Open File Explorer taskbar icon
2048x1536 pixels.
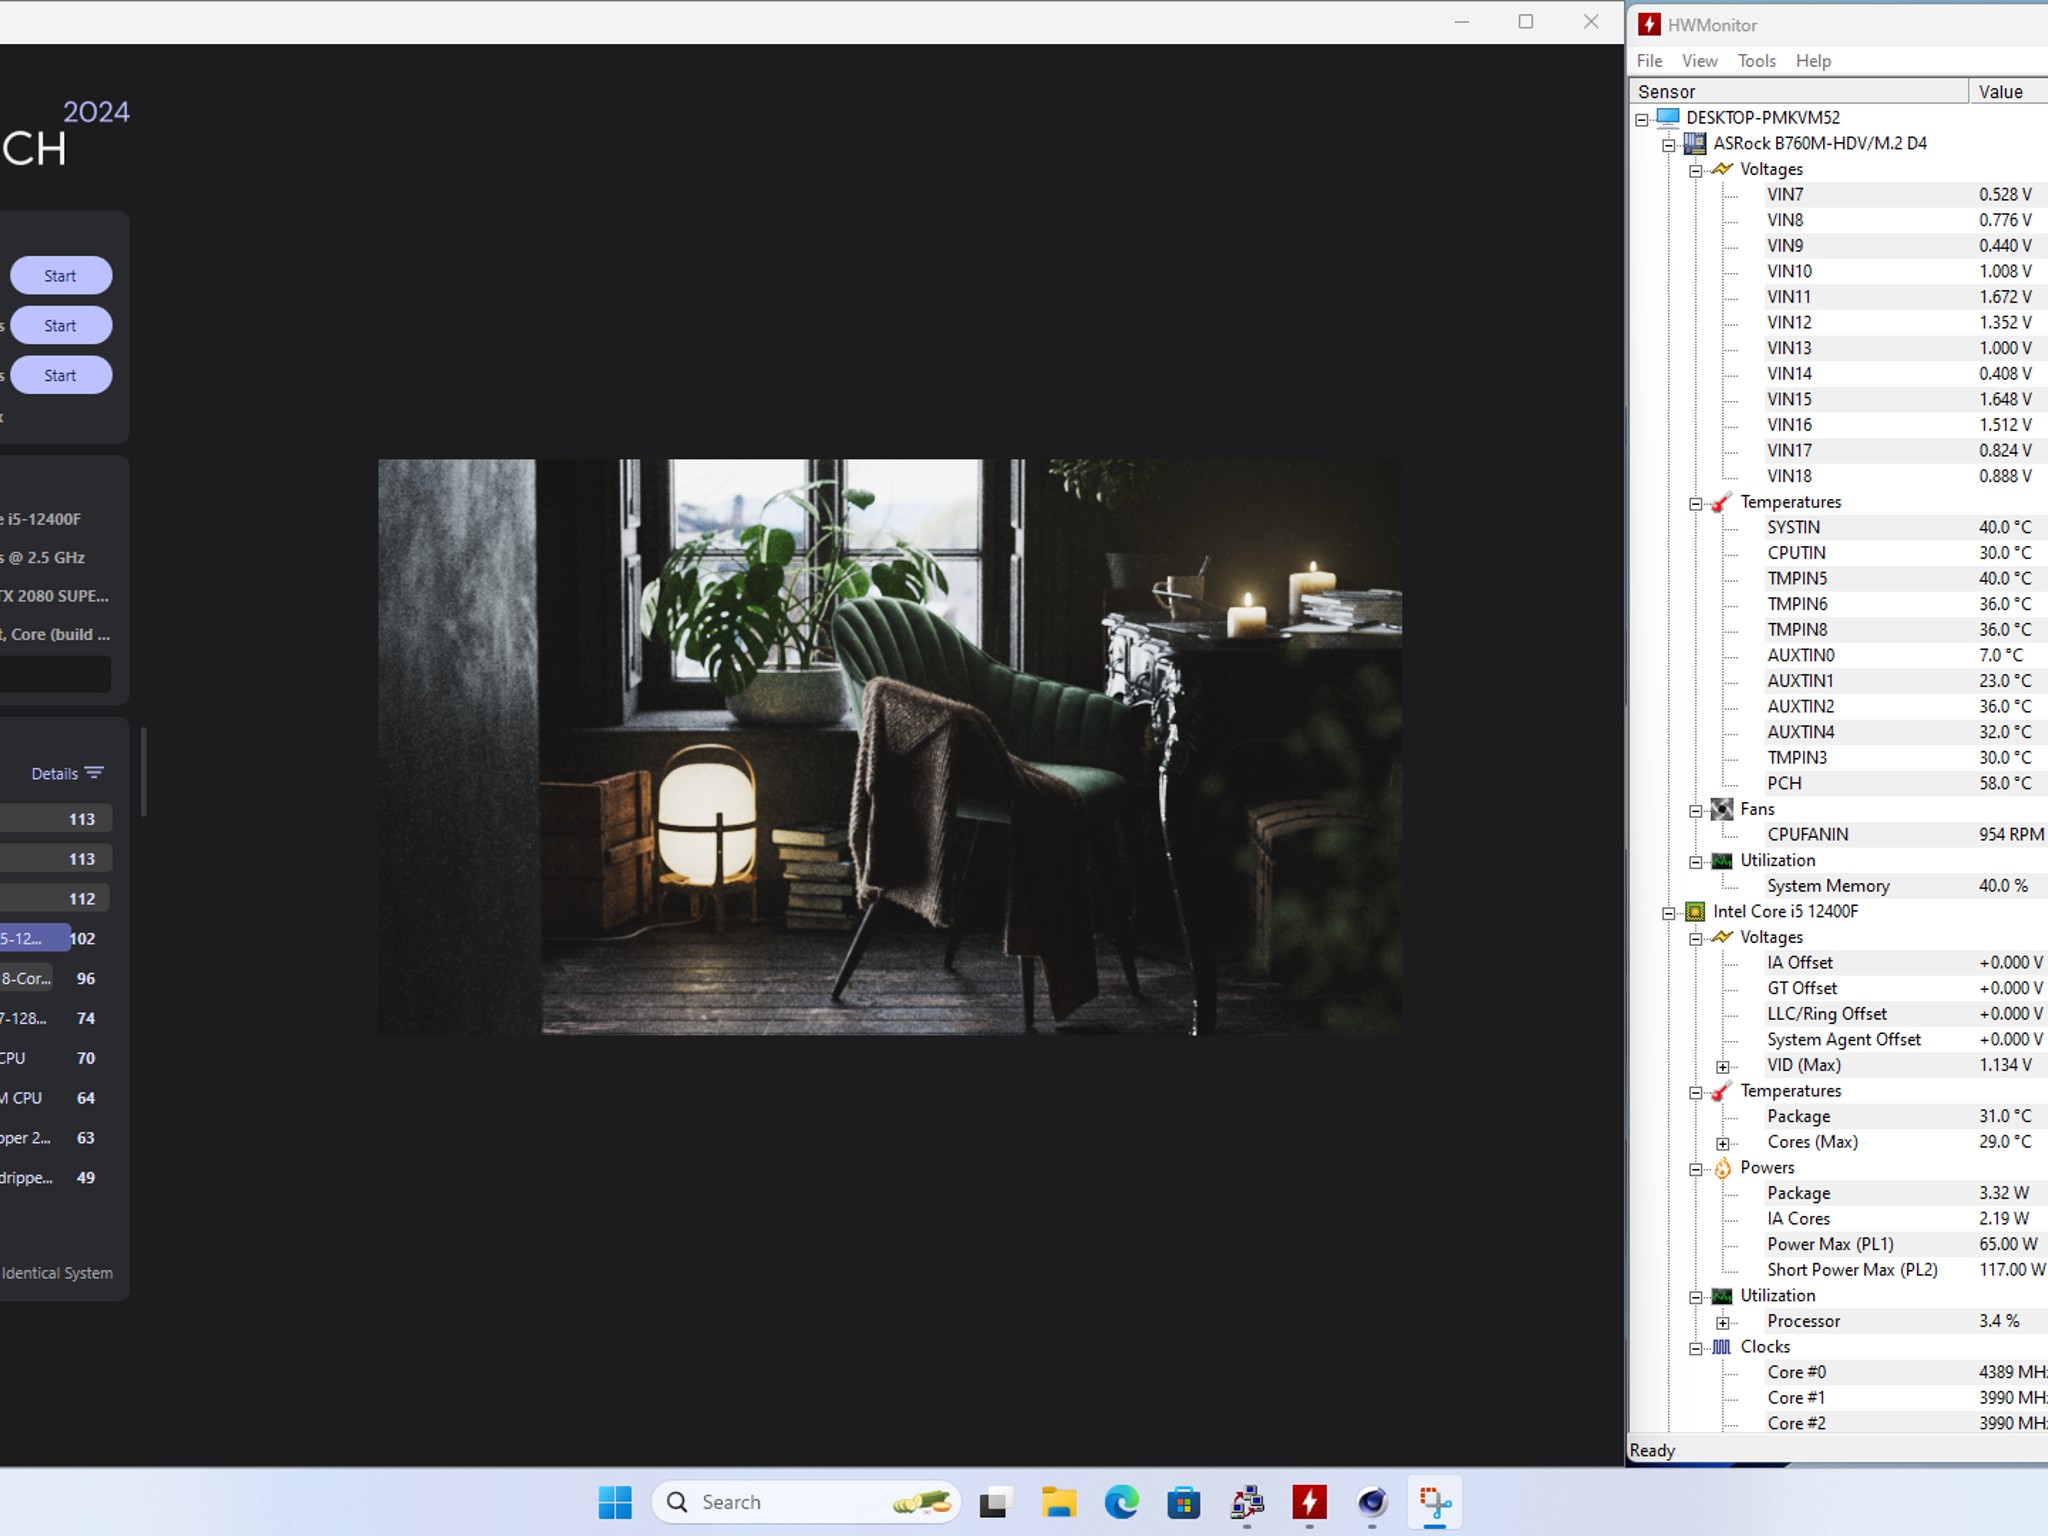point(1058,1502)
